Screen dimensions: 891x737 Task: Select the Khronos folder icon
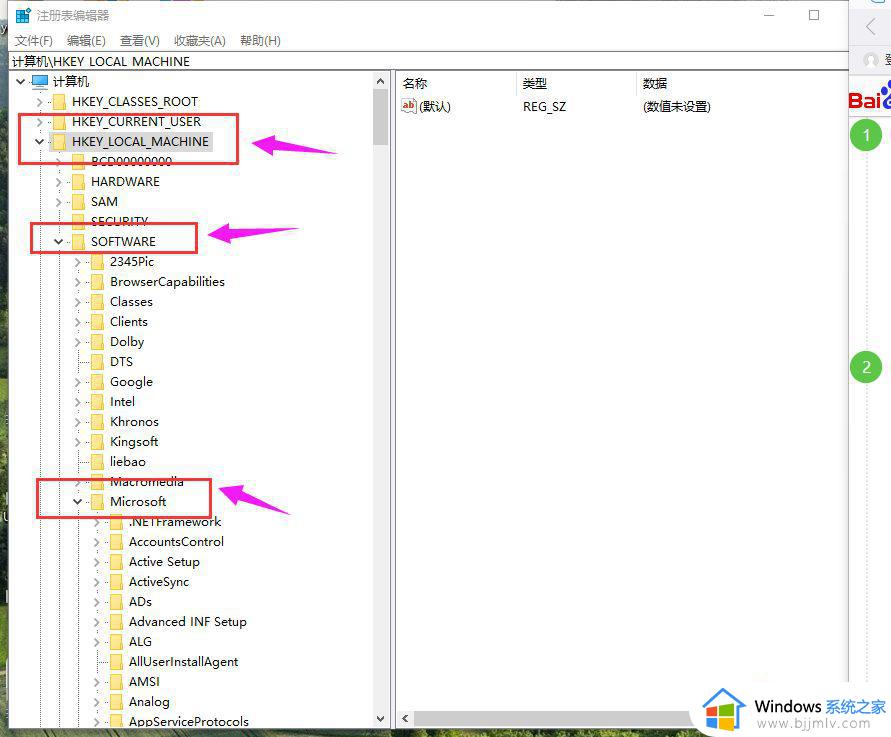click(98, 422)
